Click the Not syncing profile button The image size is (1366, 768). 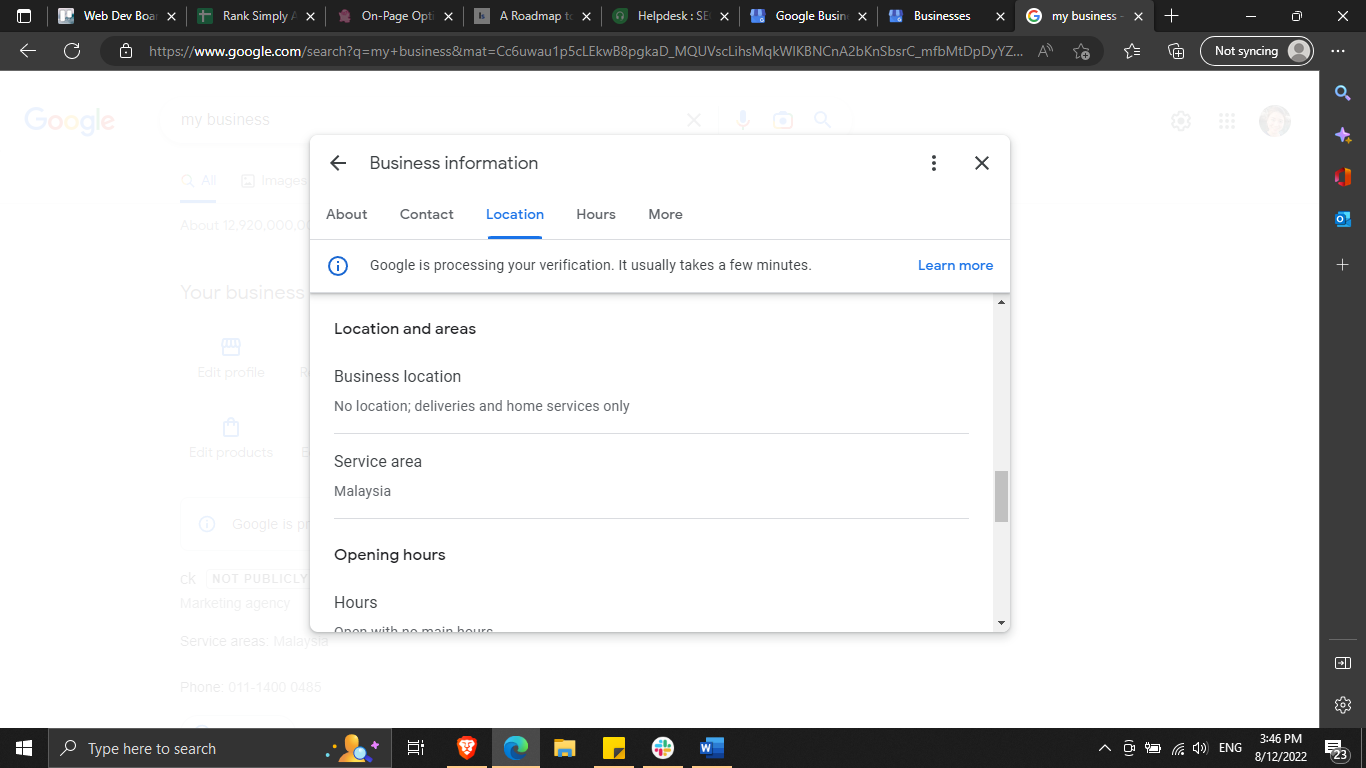pos(1256,51)
